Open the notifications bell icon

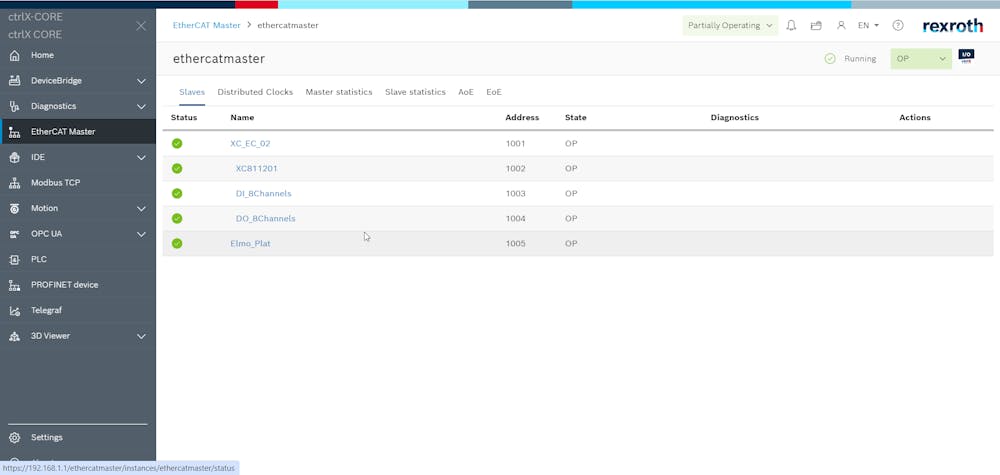point(791,25)
